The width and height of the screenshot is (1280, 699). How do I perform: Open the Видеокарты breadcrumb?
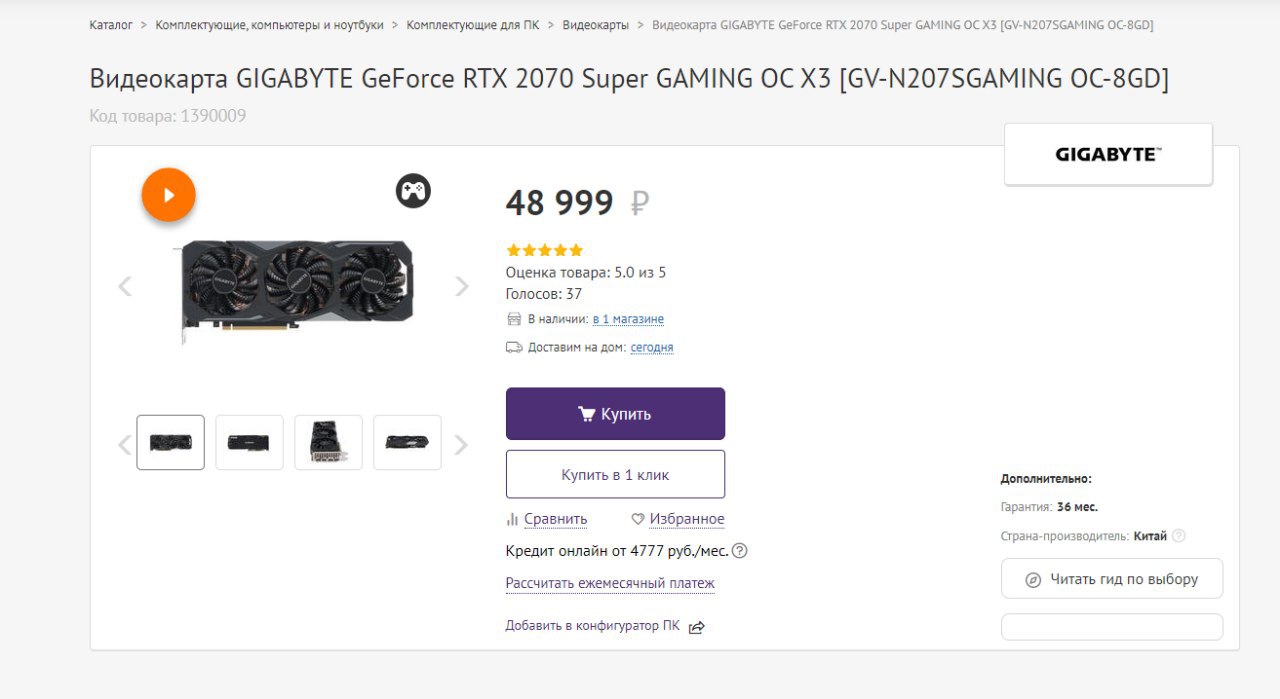[x=596, y=25]
